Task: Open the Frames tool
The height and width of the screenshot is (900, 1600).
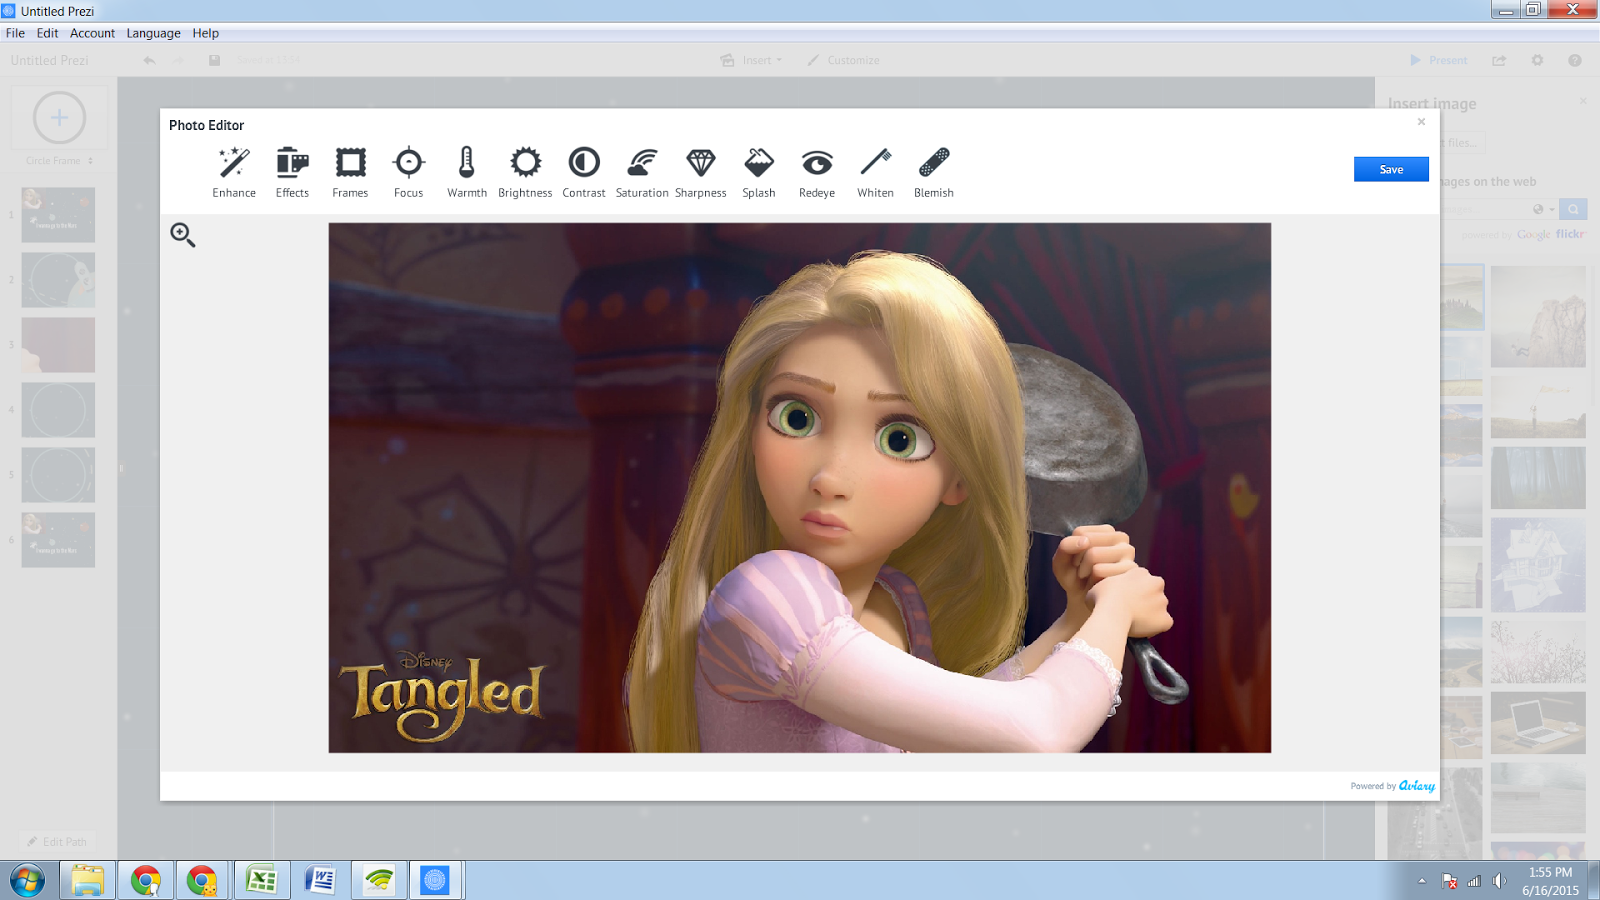Action: click(350, 172)
